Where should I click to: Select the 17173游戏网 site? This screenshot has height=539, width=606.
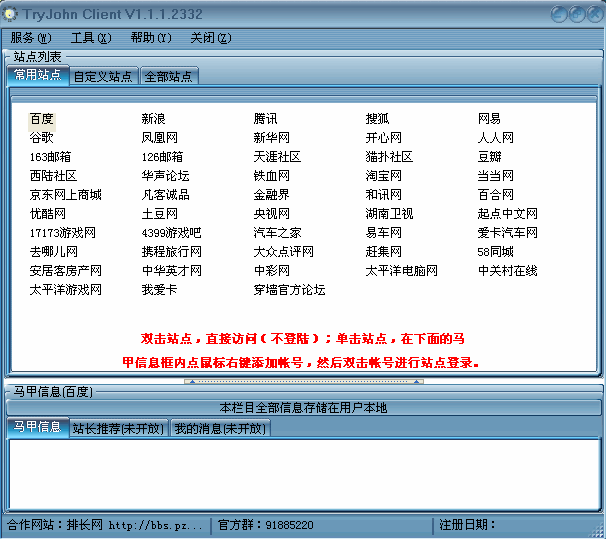click(x=63, y=233)
